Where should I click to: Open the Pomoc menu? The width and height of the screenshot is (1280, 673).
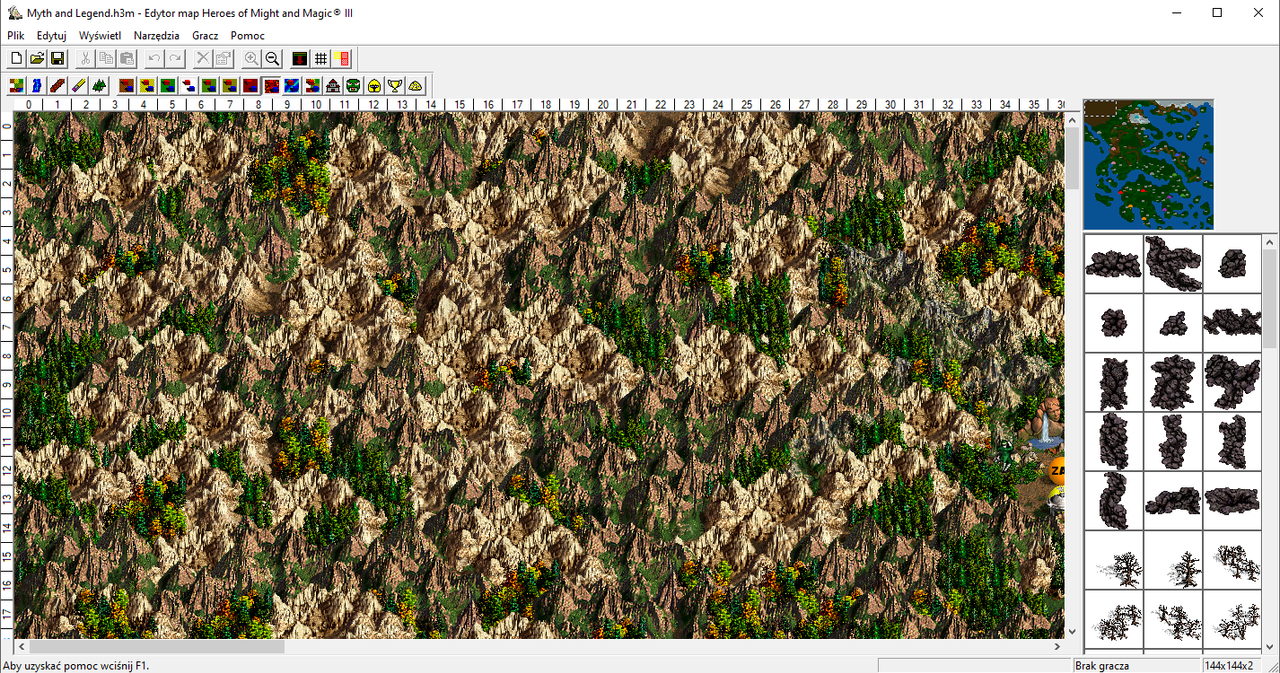pos(247,35)
